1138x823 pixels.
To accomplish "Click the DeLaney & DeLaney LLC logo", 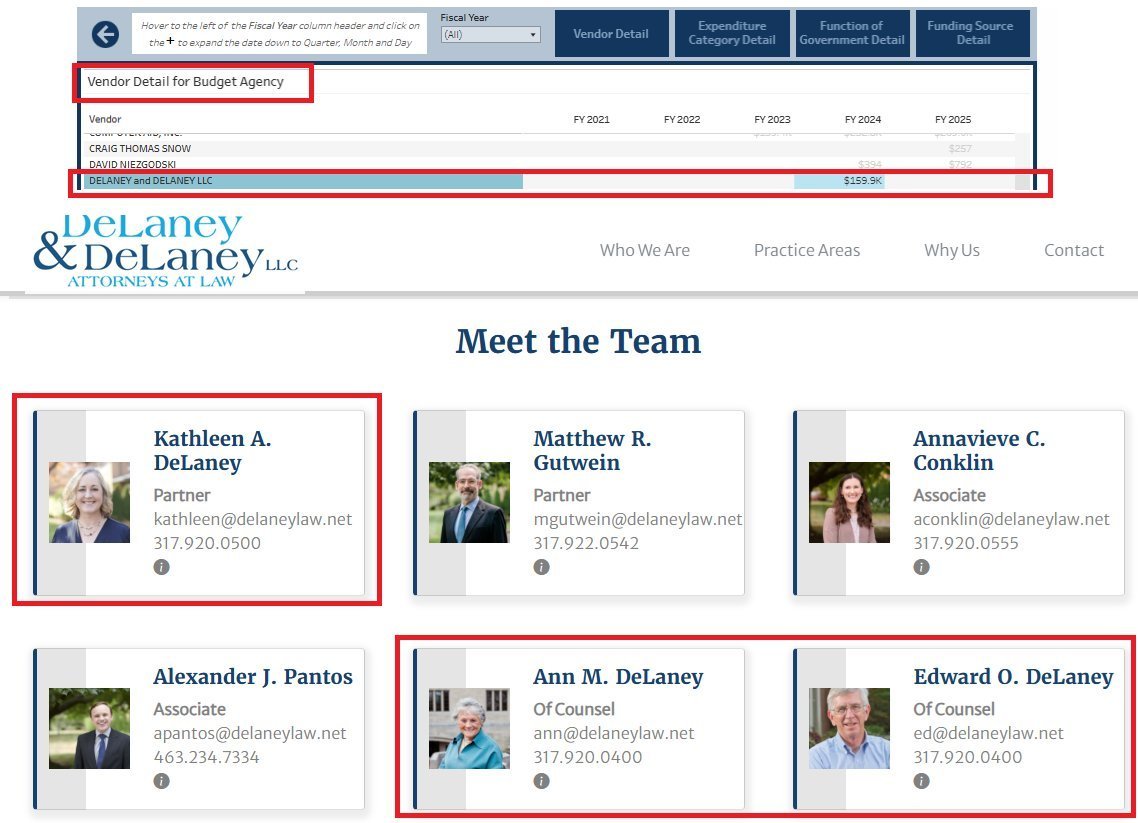I will (165, 251).
